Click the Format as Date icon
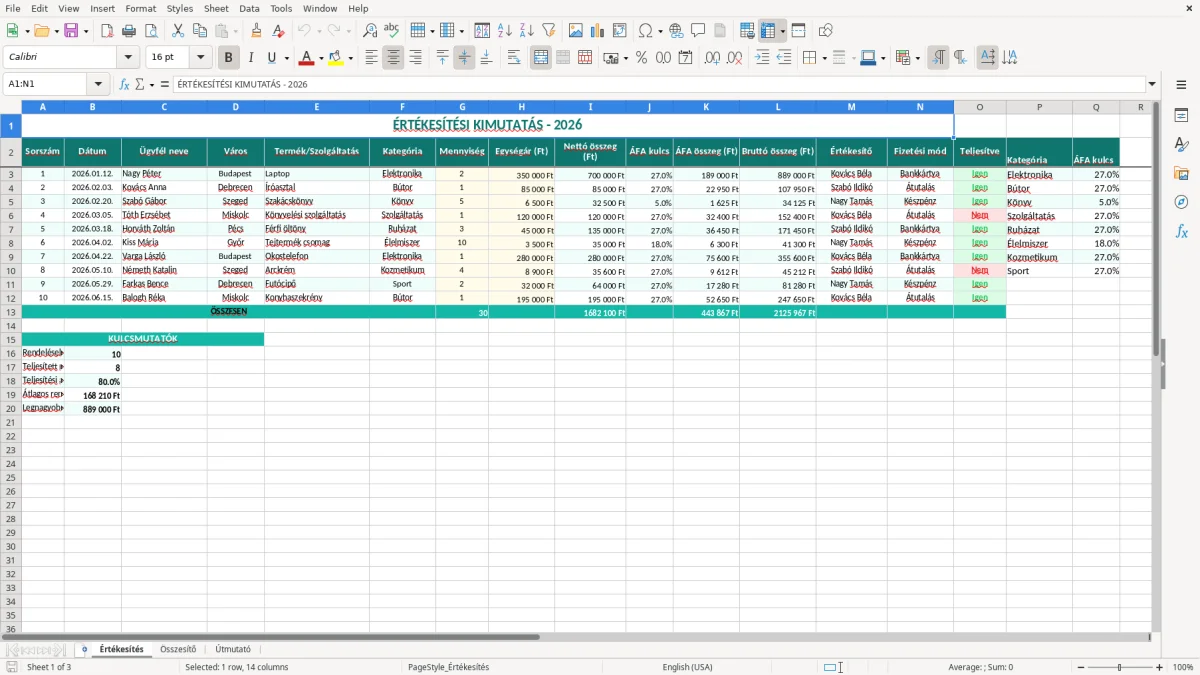 (x=685, y=58)
